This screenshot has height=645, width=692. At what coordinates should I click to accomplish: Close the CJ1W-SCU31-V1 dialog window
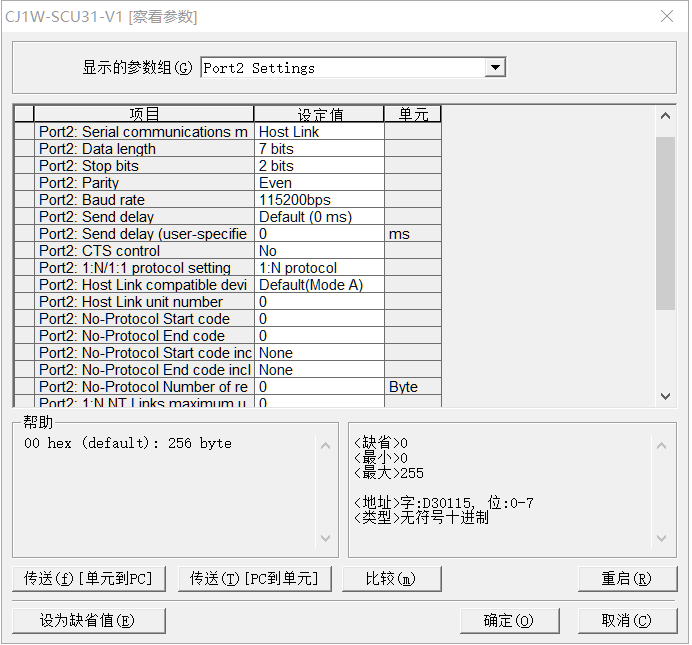click(667, 16)
